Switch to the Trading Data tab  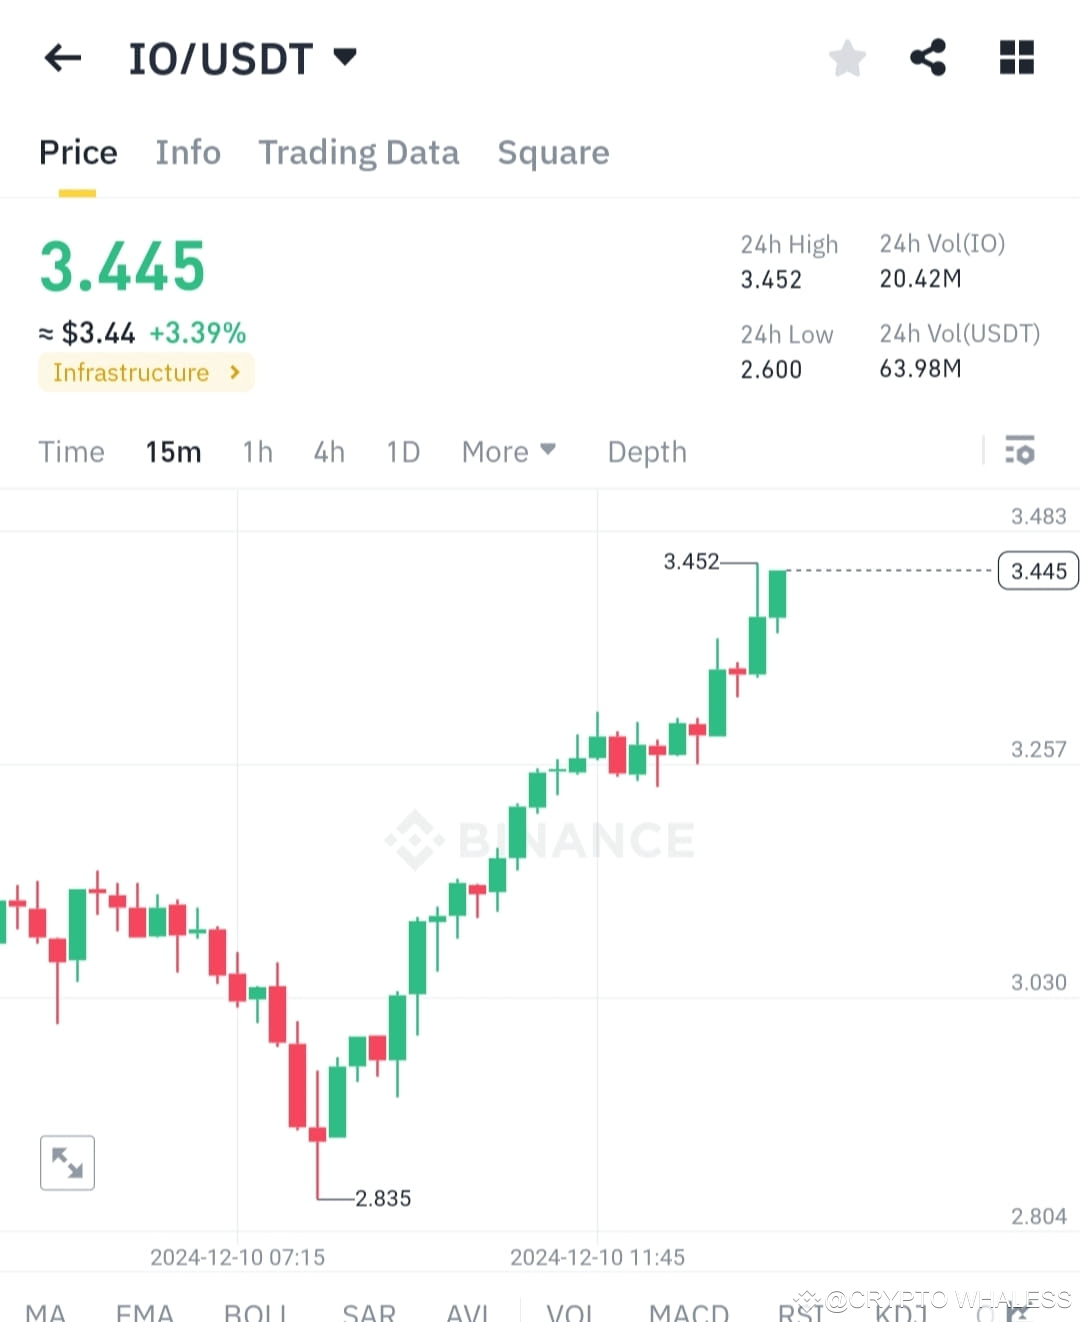coord(358,152)
